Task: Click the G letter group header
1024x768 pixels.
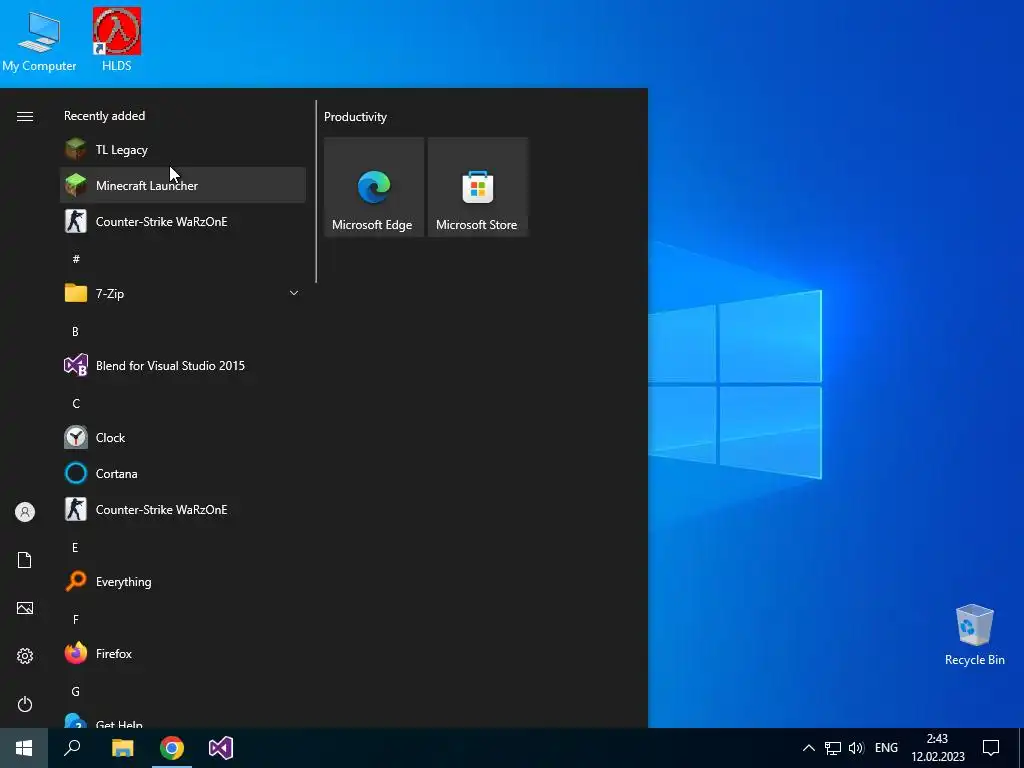Action: [76, 691]
